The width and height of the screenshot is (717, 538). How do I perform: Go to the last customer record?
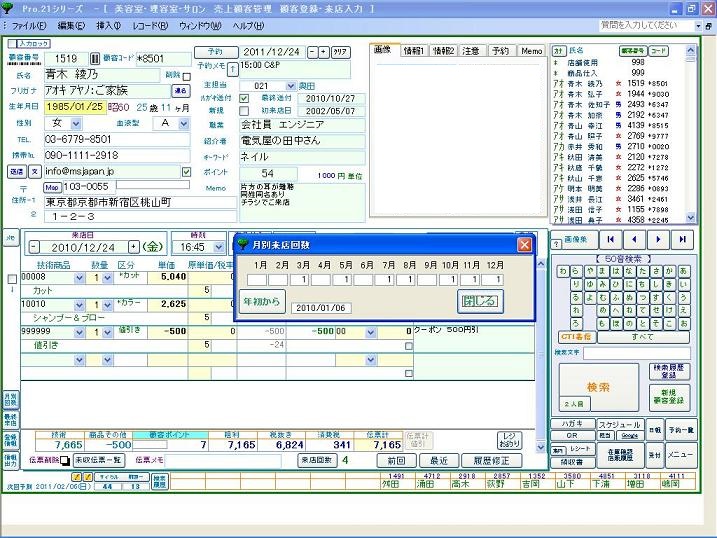click(682, 239)
